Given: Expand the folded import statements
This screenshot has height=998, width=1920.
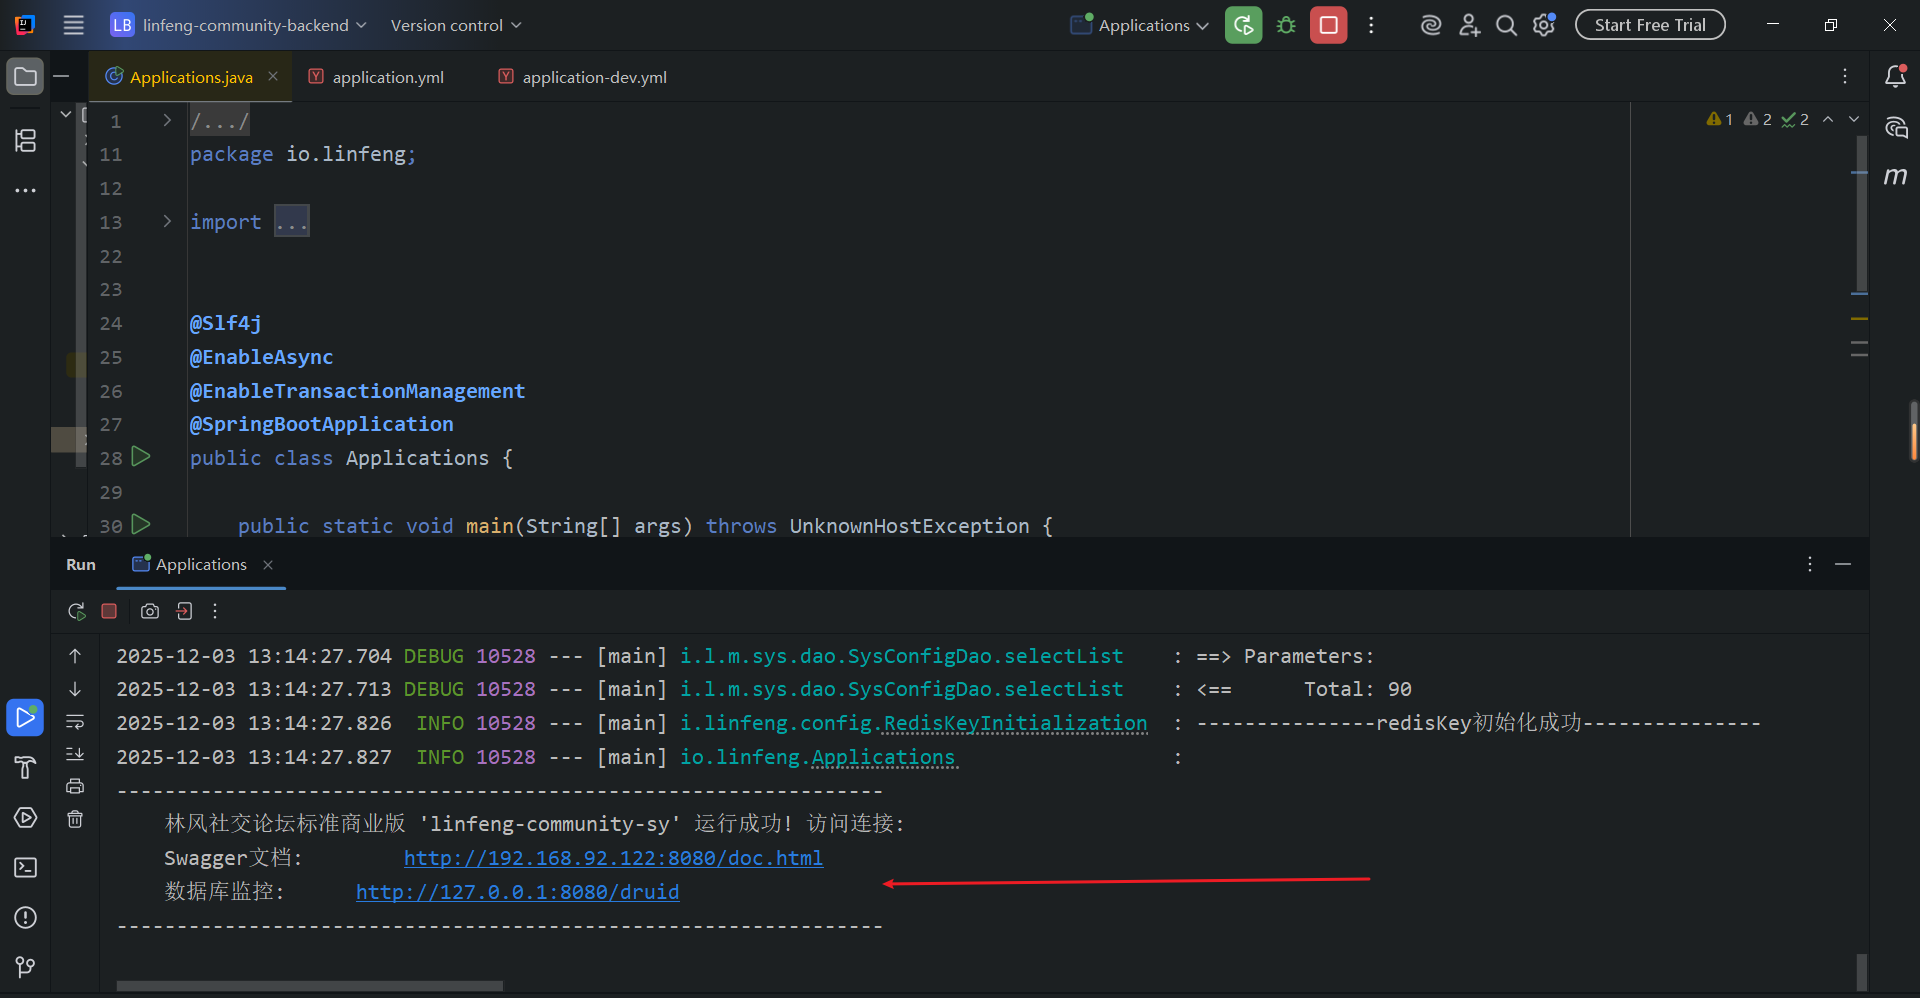Looking at the screenshot, I should coord(291,222).
